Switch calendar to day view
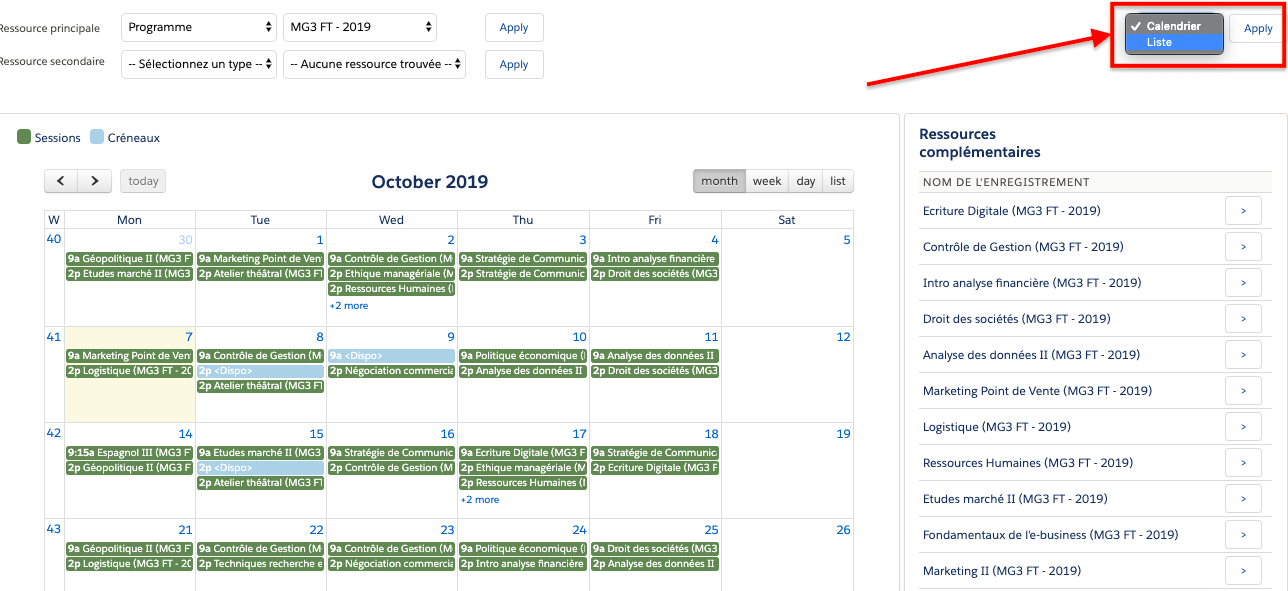This screenshot has height=591, width=1288. tap(806, 181)
